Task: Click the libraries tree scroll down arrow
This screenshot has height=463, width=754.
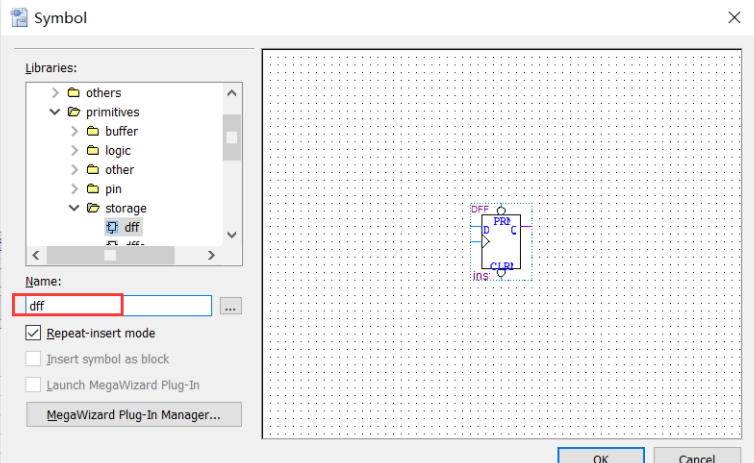Action: tap(232, 235)
